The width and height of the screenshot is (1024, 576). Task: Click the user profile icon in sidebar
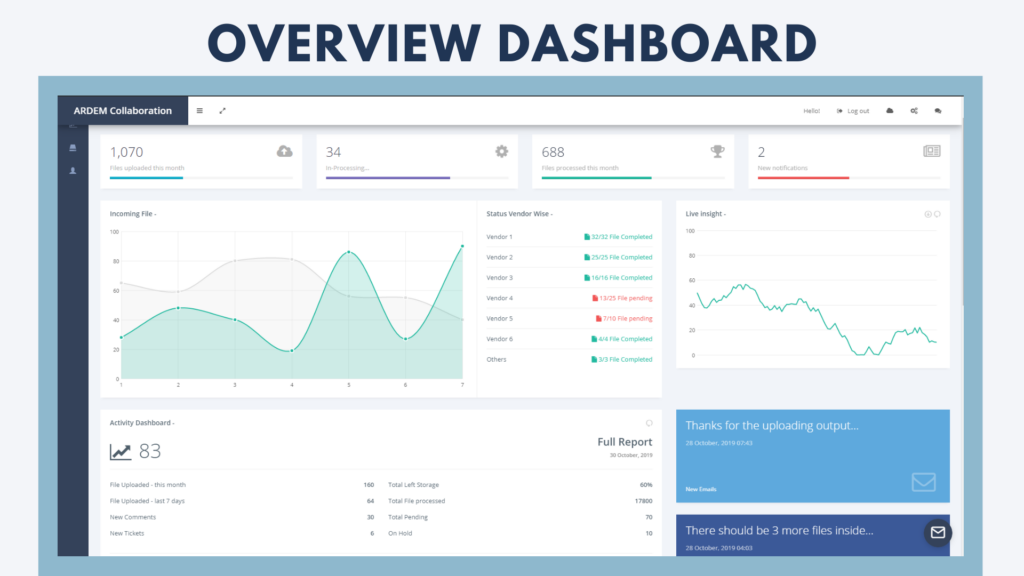pos(72,171)
